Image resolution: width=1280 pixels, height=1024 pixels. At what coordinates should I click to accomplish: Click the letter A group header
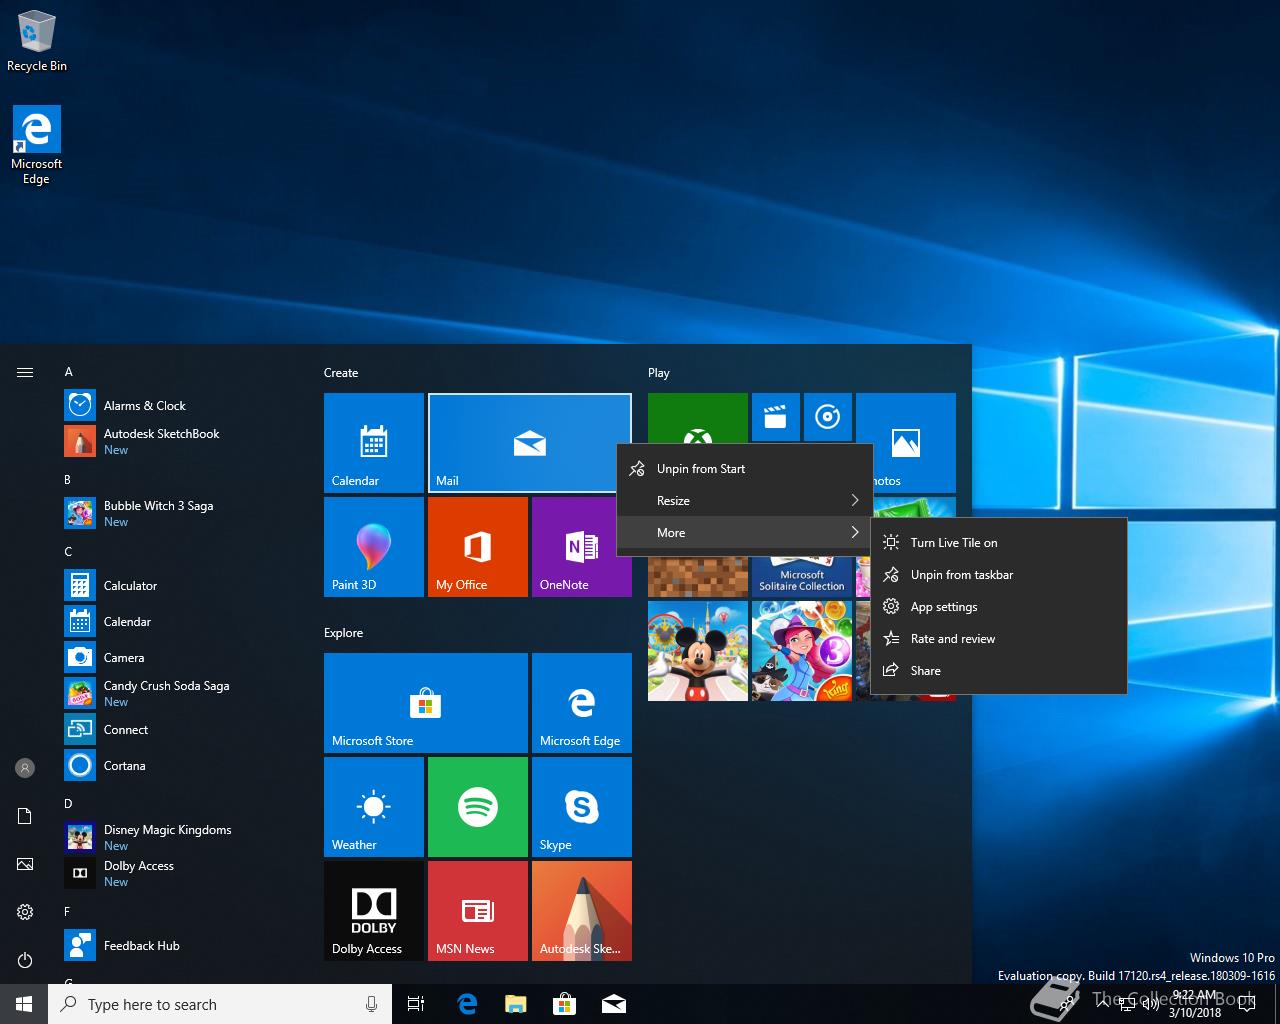(x=68, y=372)
